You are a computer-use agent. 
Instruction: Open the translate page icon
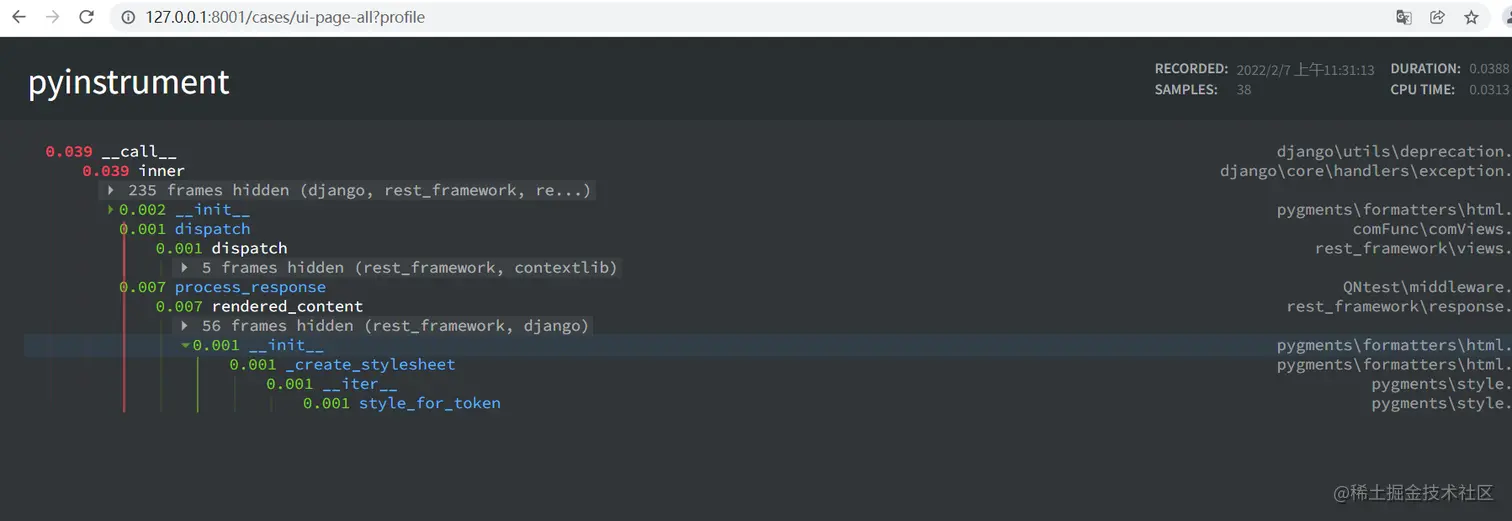[x=1404, y=17]
